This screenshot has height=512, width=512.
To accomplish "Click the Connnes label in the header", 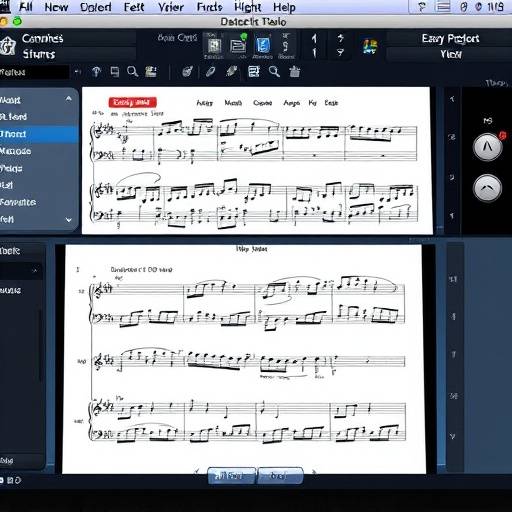I will [x=43, y=39].
